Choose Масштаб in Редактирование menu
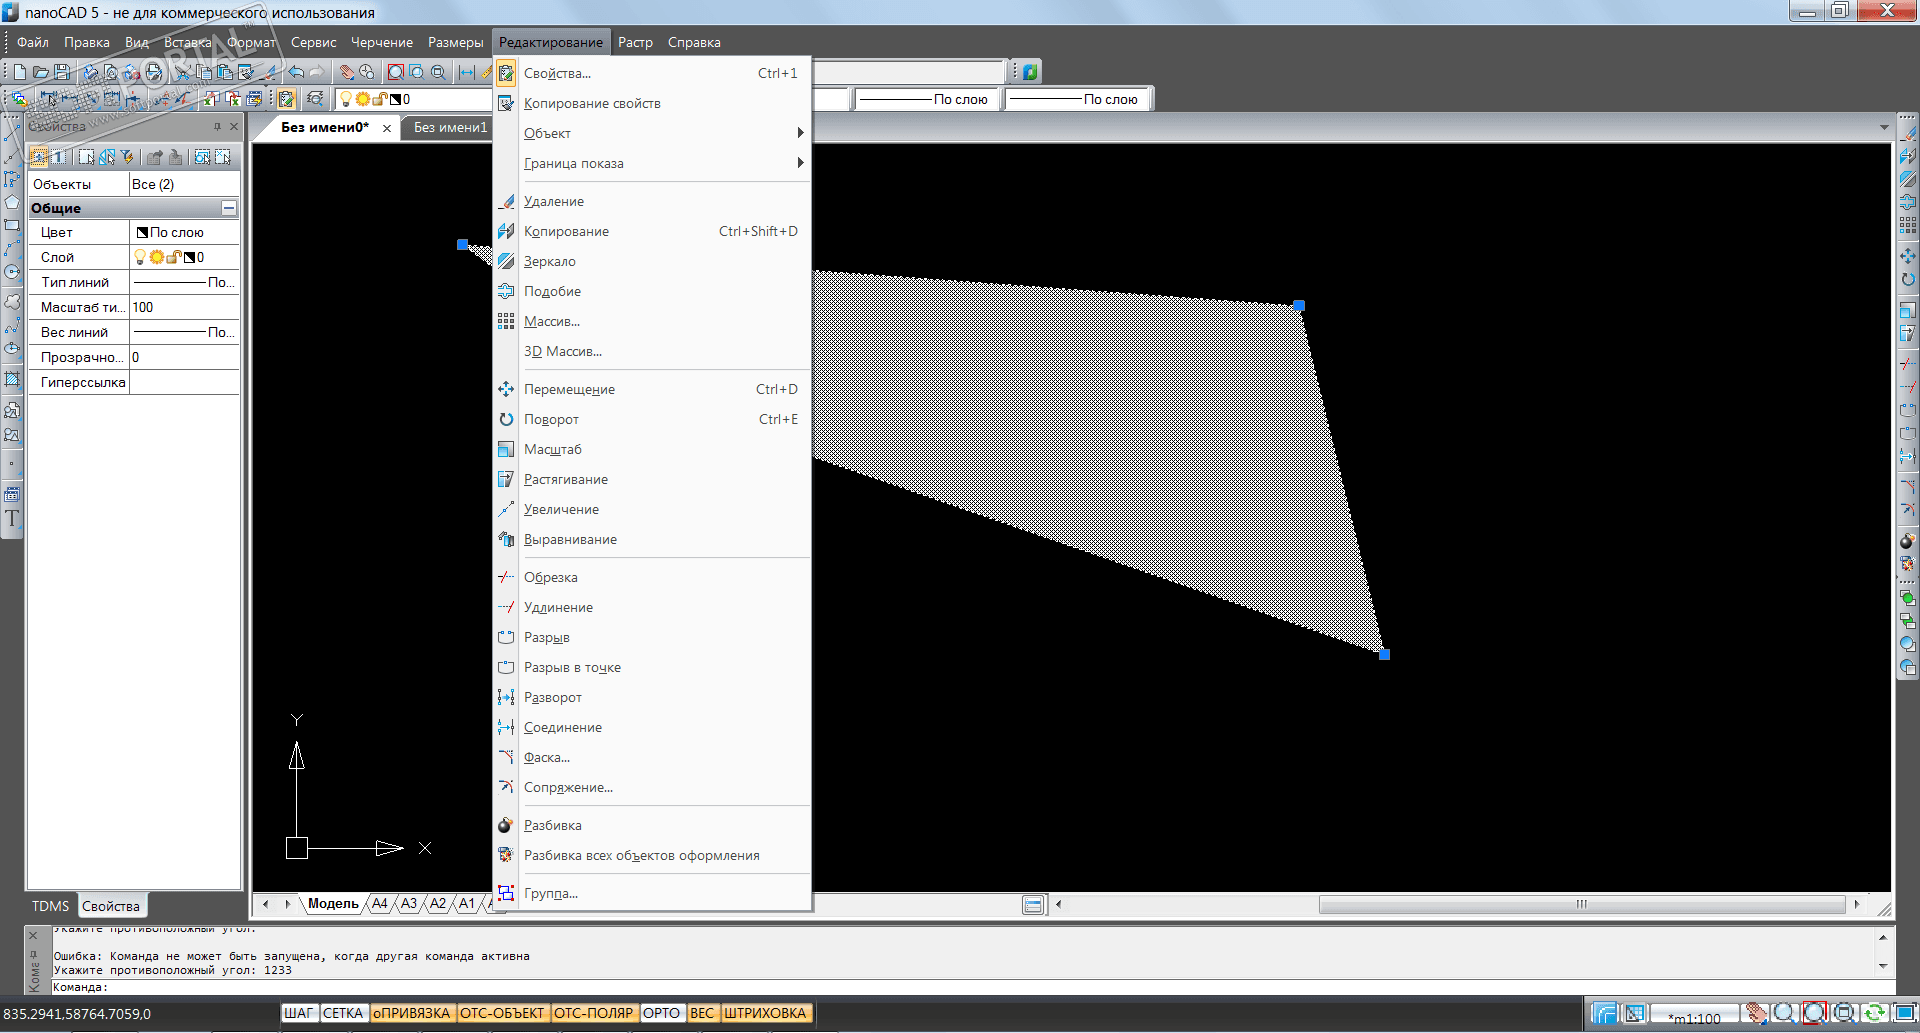Image resolution: width=1920 pixels, height=1033 pixels. 654,449
